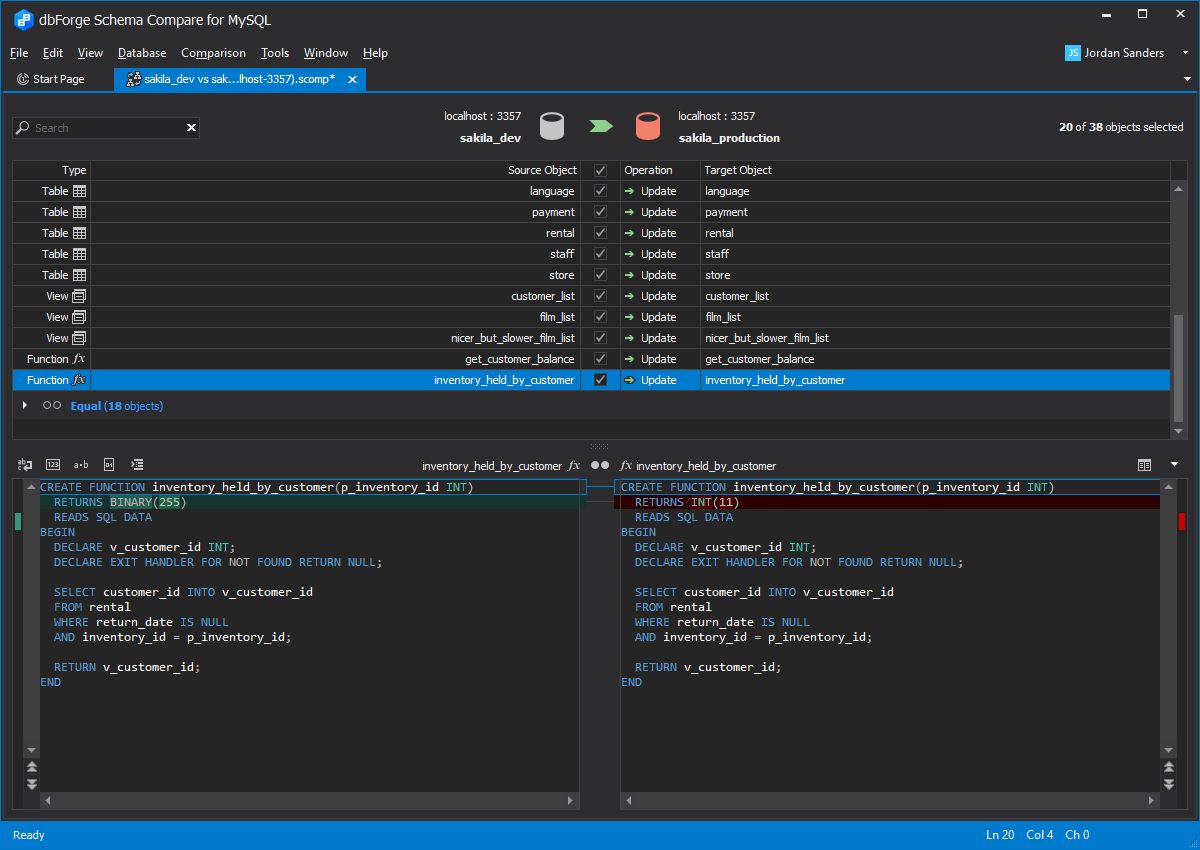1200x850 pixels.
Task: Click the ignore case icon in diff toolbar
Action: [x=25, y=464]
